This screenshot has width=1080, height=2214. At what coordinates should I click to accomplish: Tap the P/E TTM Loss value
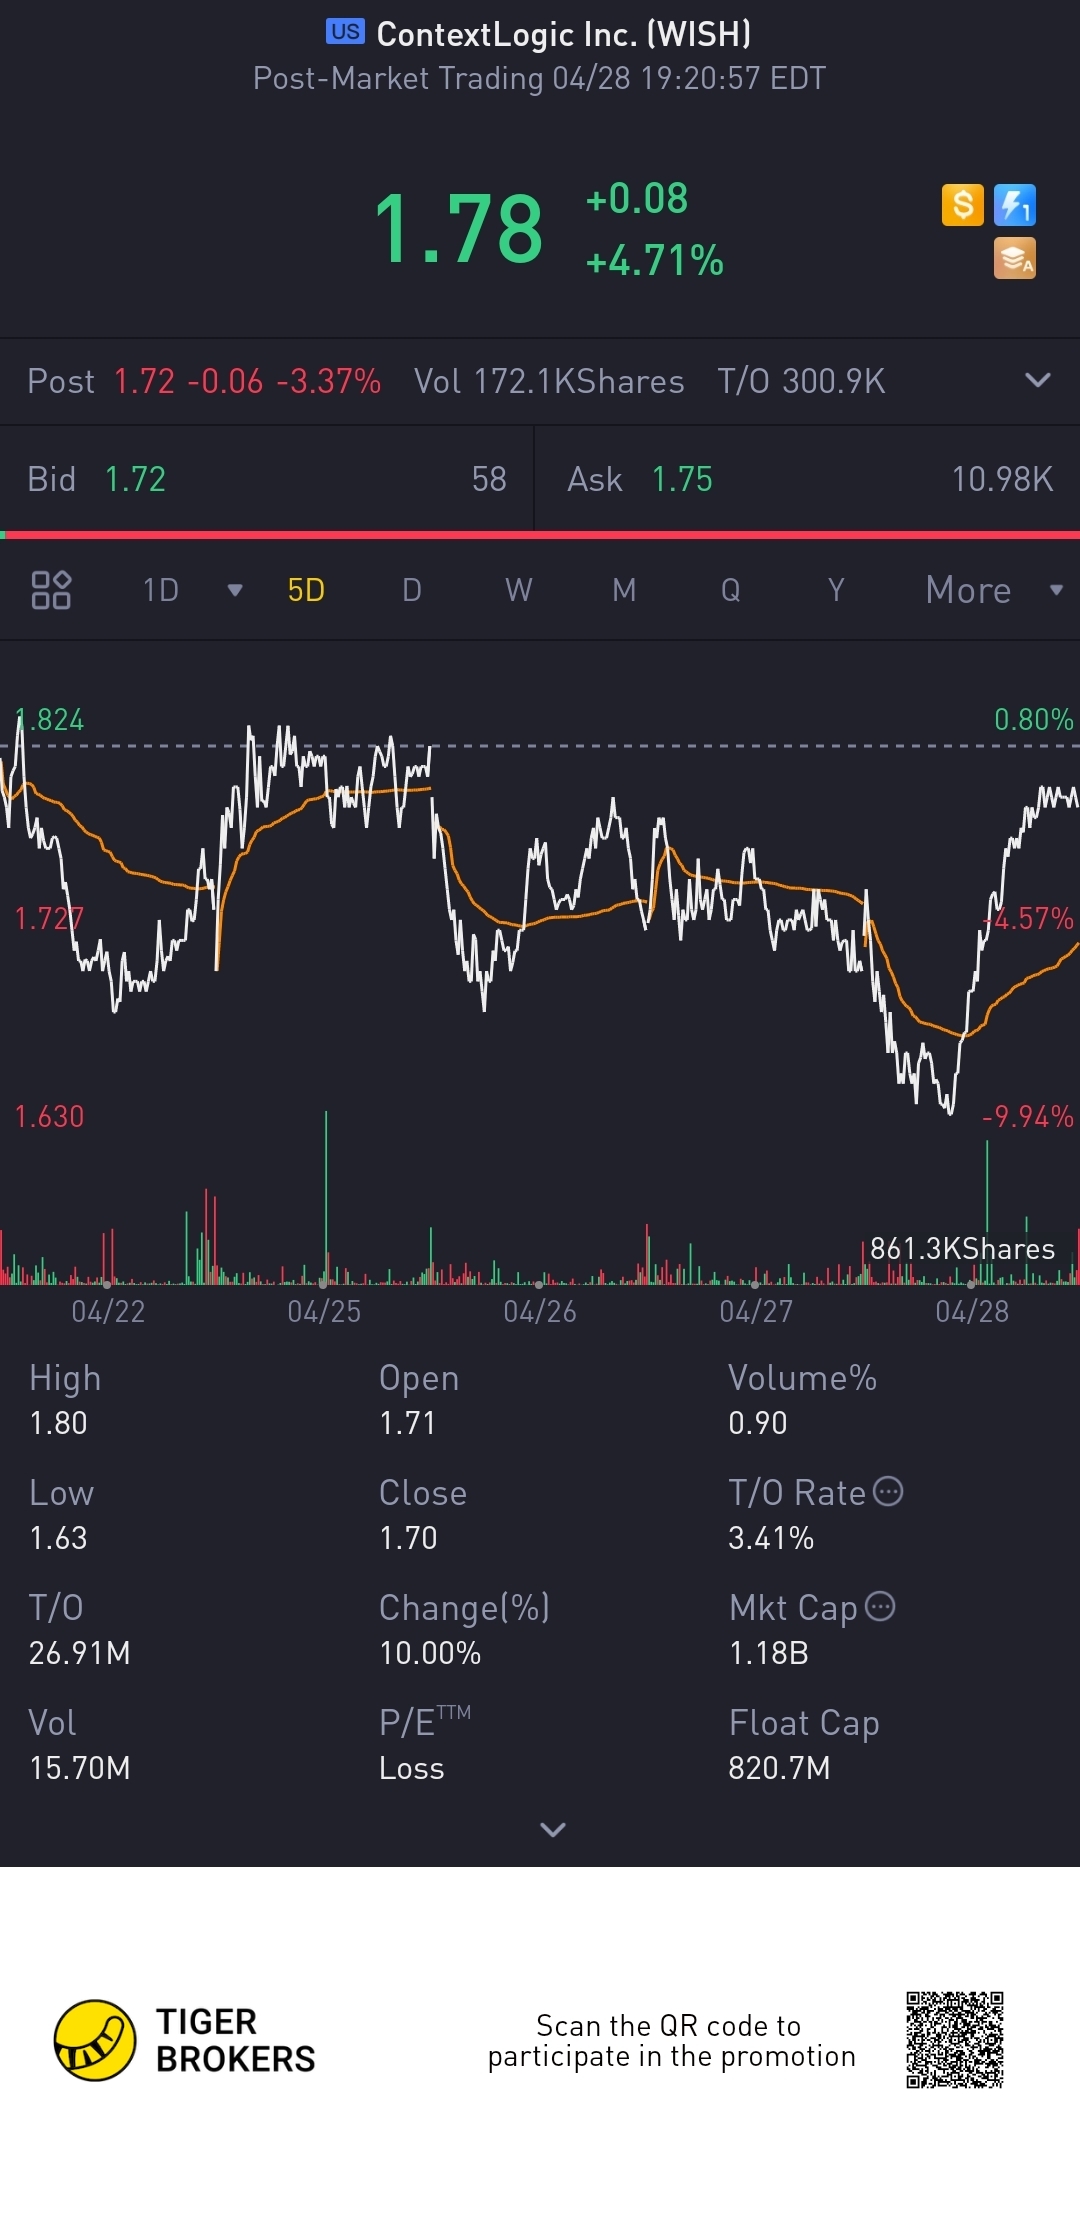412,1768
